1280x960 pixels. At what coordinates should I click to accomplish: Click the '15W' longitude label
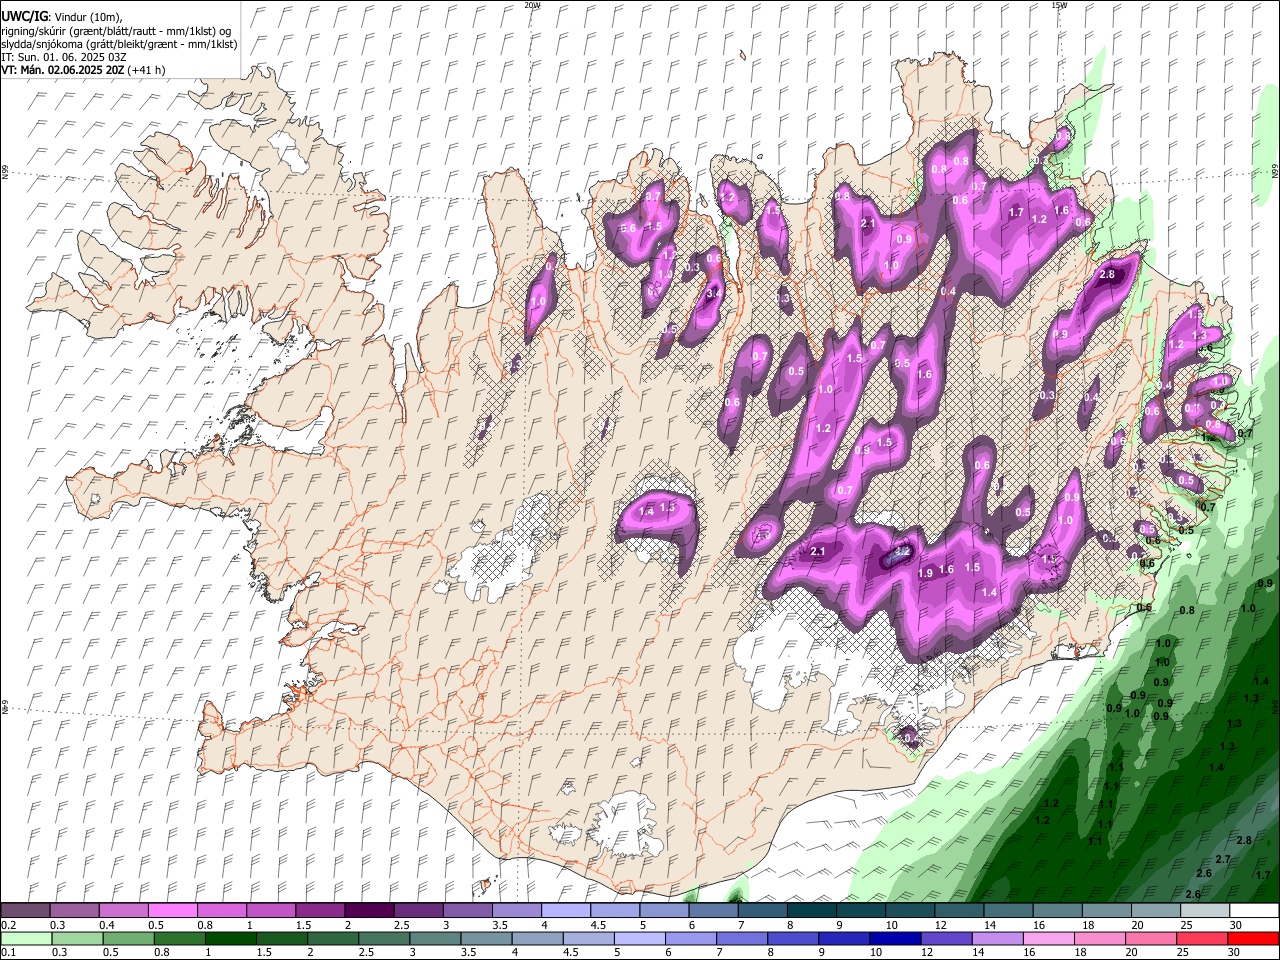point(1059,5)
